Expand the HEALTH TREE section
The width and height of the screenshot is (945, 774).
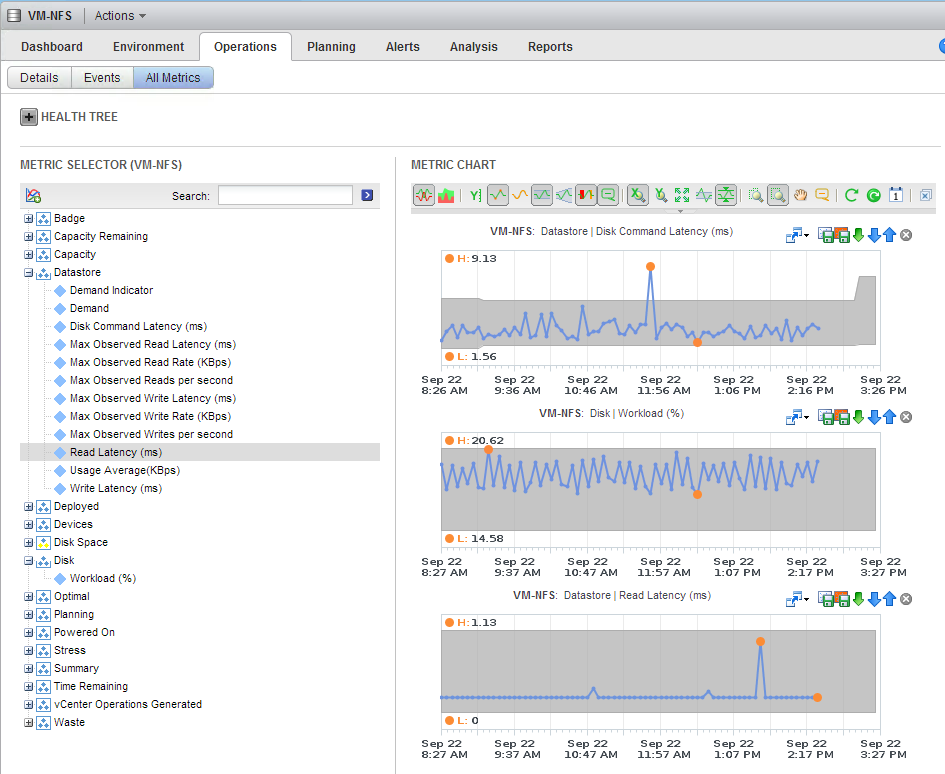pos(29,117)
